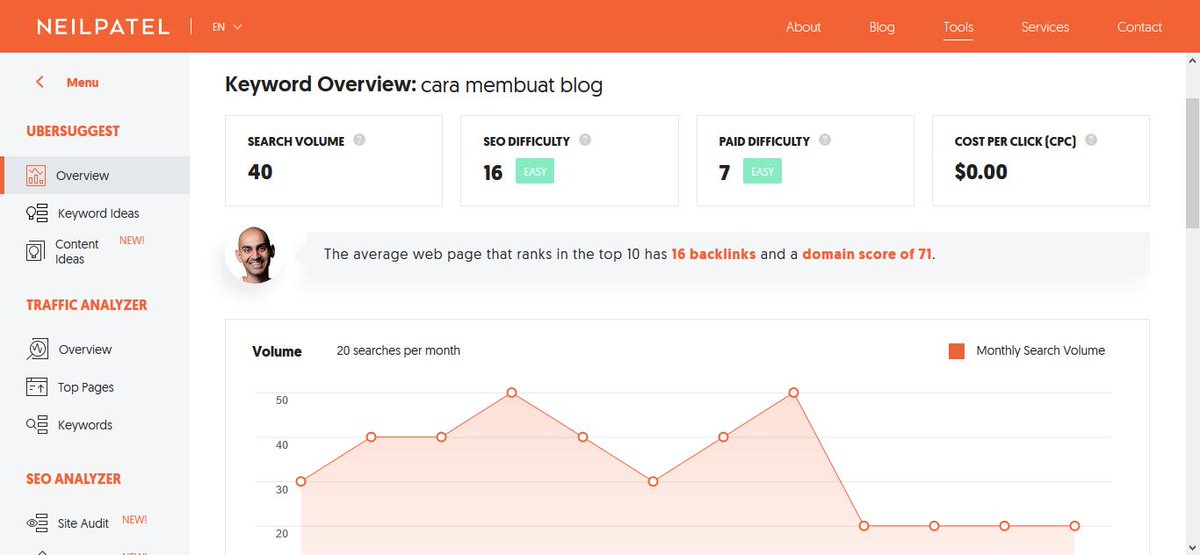Image resolution: width=1200 pixels, height=555 pixels.
Task: Click the CPC value $0.00
Action: (x=981, y=172)
